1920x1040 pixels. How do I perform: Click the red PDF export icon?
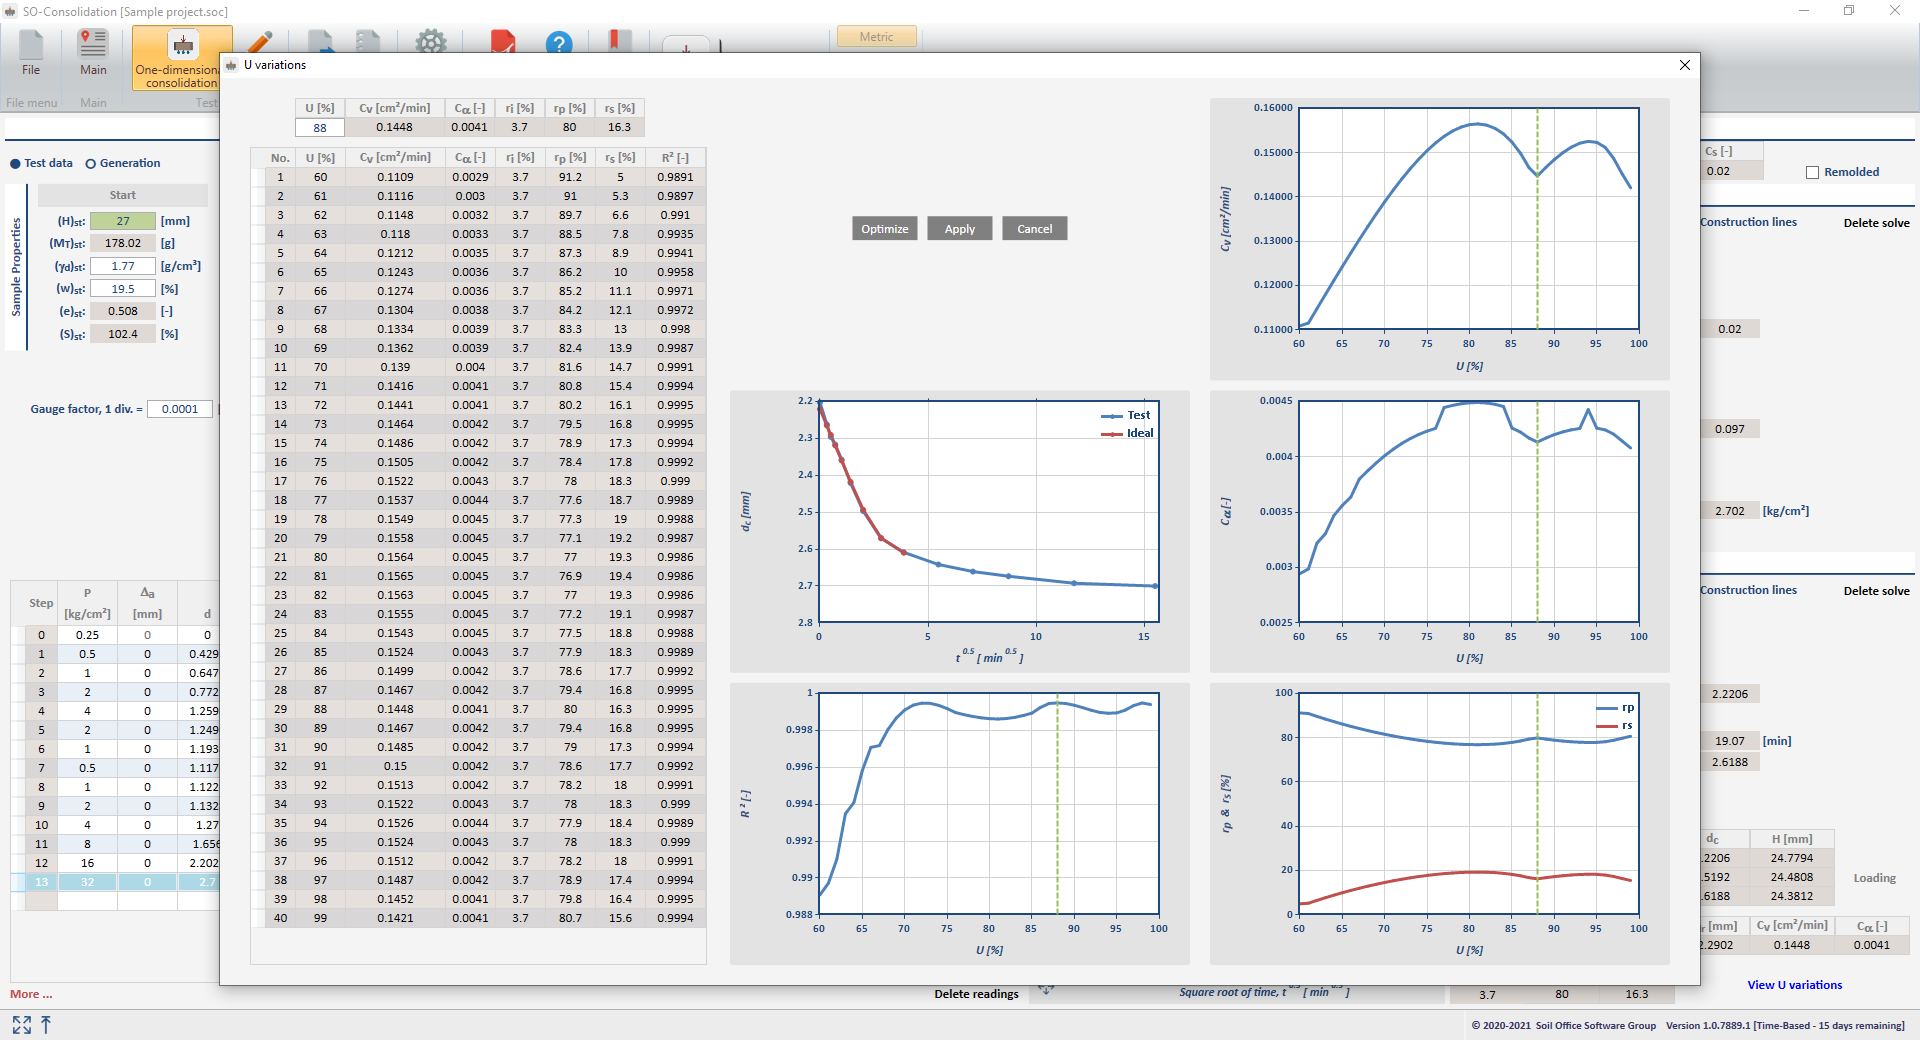point(503,42)
